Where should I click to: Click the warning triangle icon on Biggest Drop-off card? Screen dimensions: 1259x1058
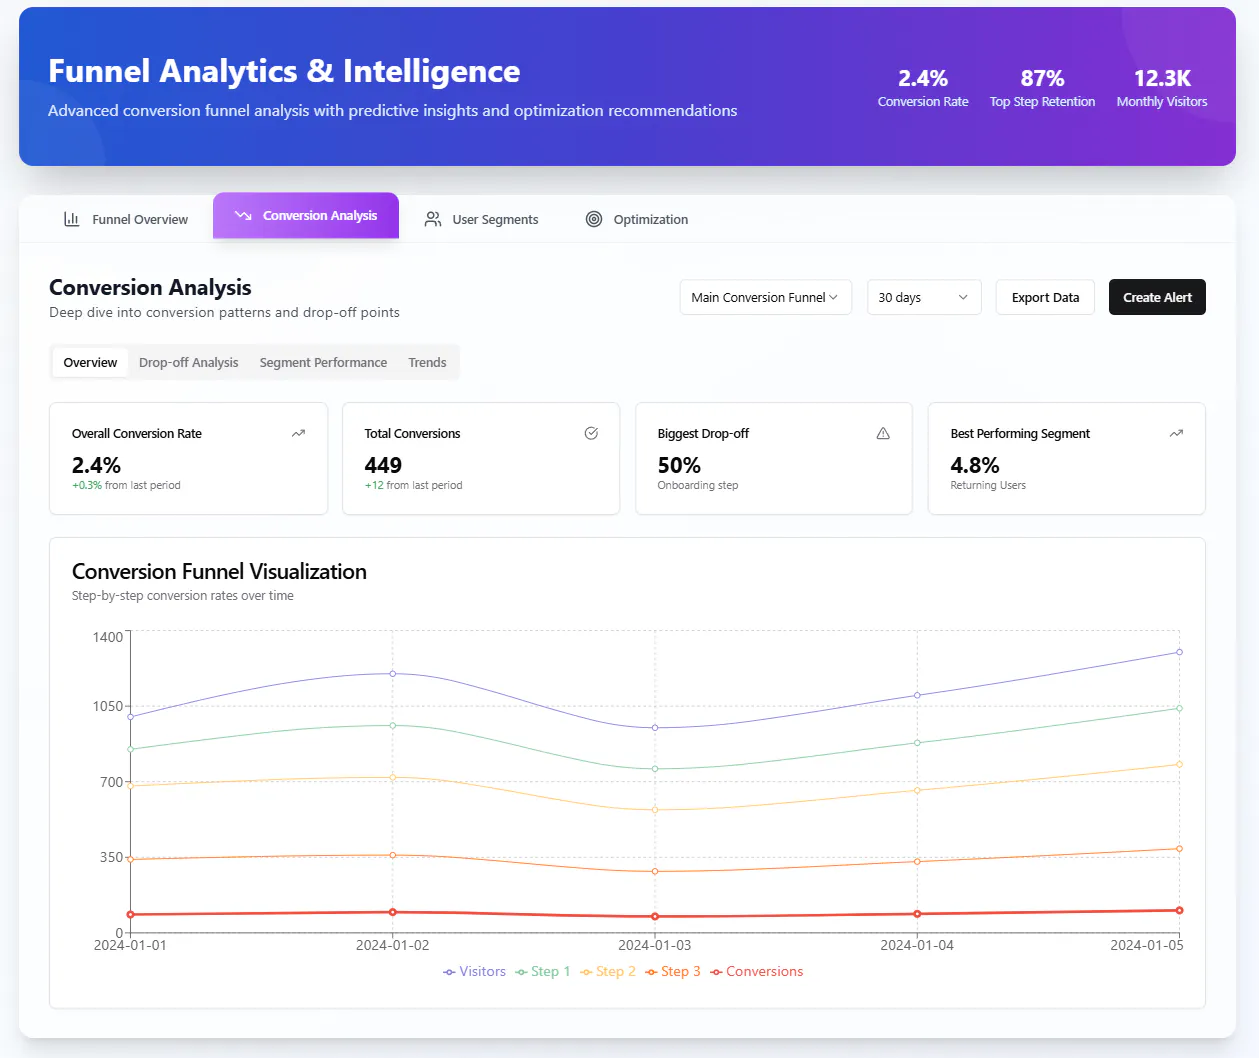[883, 433]
